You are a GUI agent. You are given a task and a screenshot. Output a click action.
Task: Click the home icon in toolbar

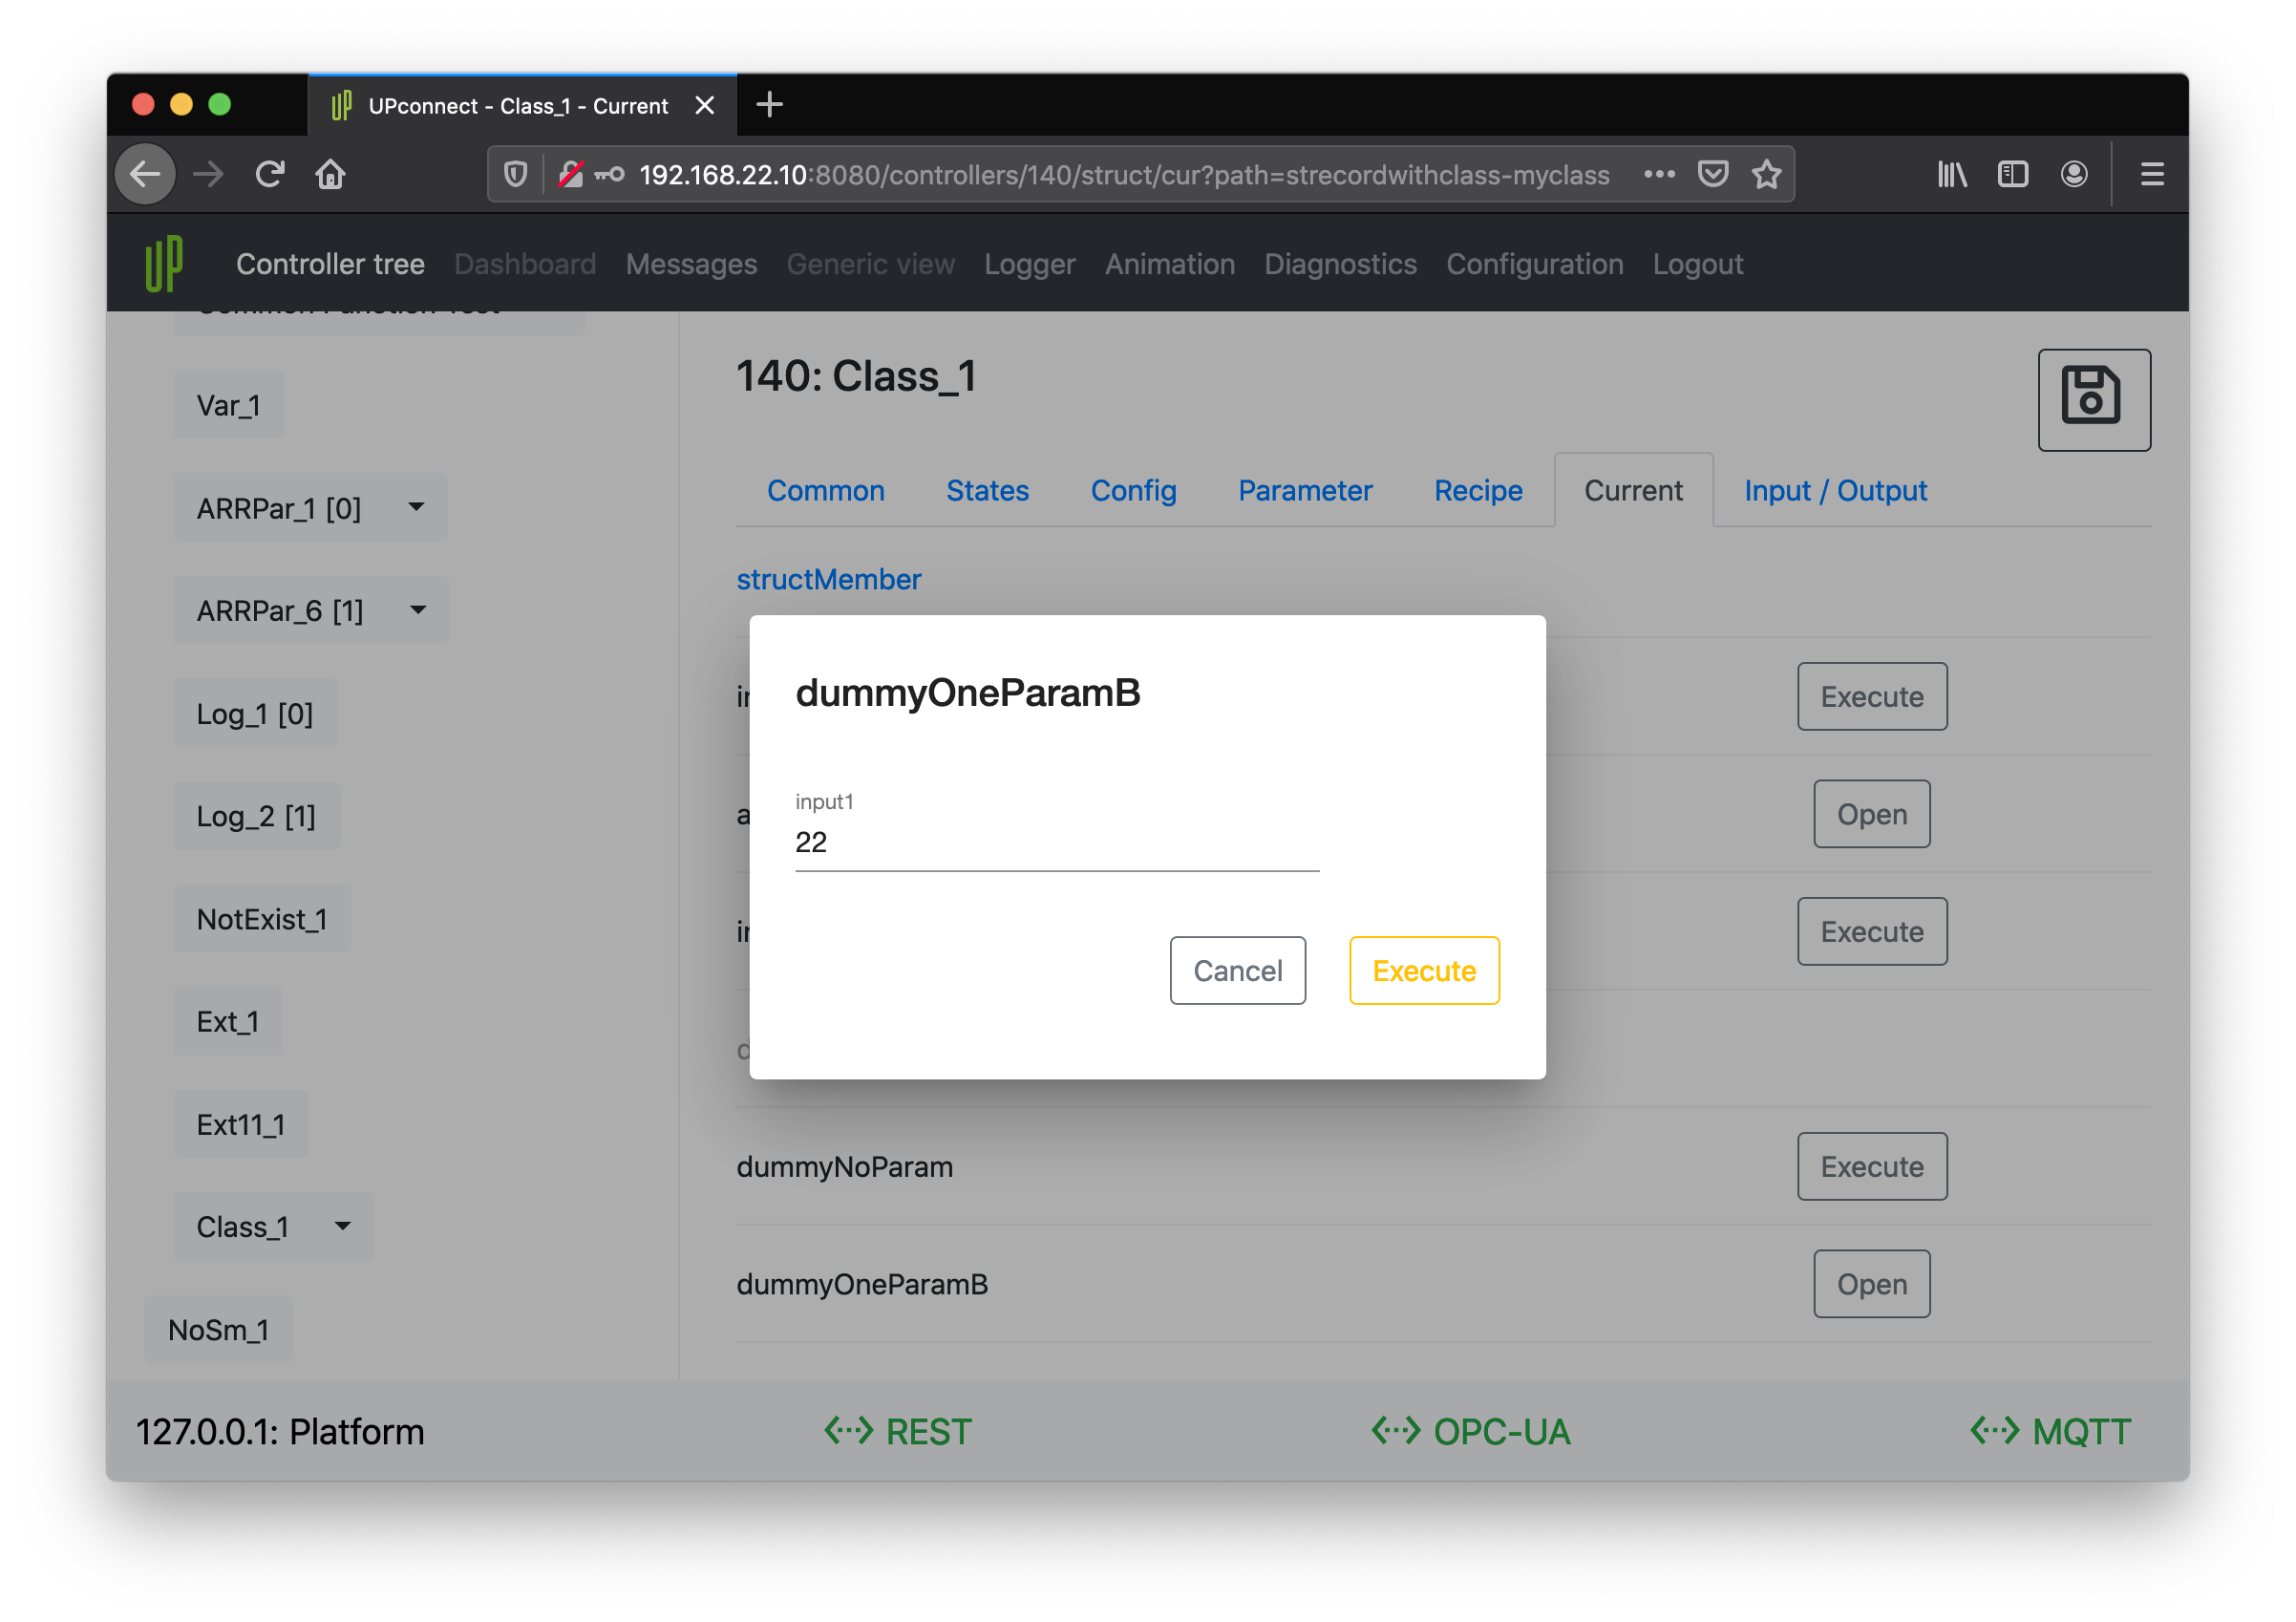(330, 175)
